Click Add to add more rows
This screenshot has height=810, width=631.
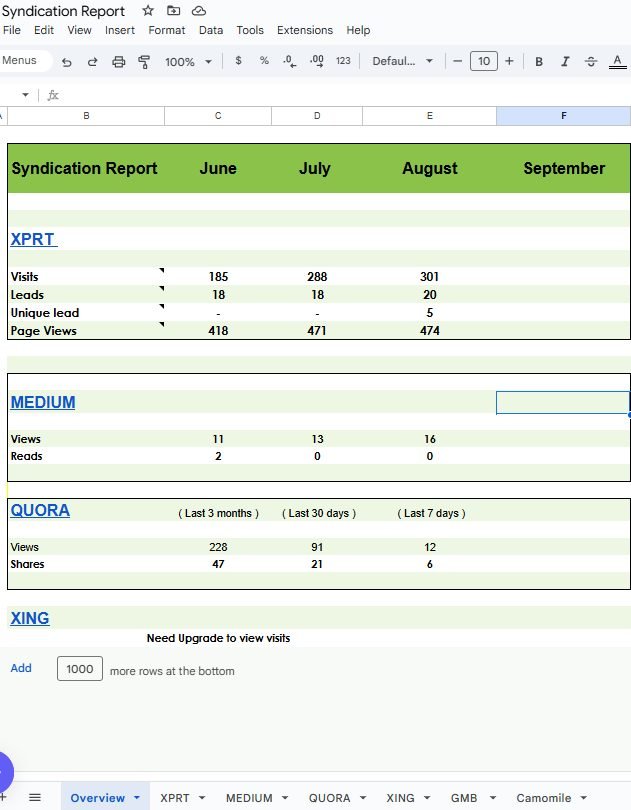(21, 668)
